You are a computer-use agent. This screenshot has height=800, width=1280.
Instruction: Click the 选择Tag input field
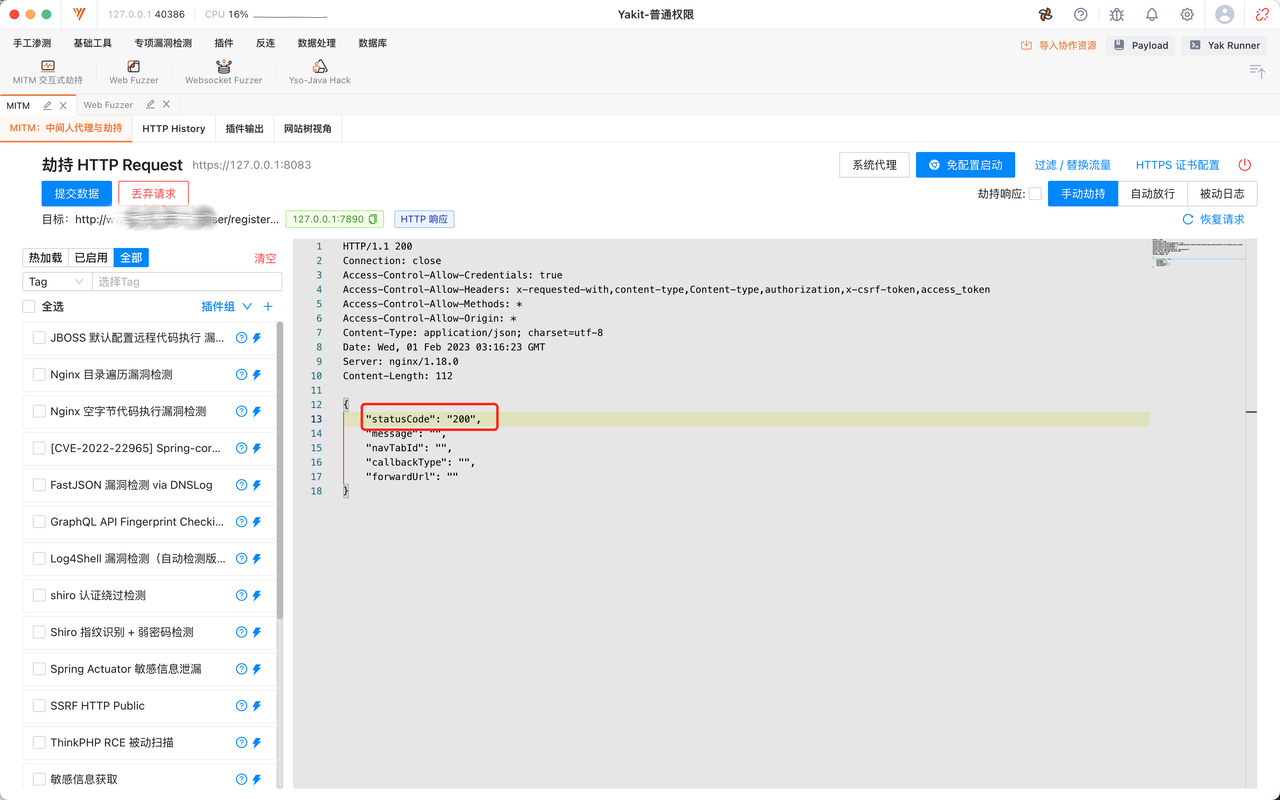pyautogui.click(x=187, y=282)
